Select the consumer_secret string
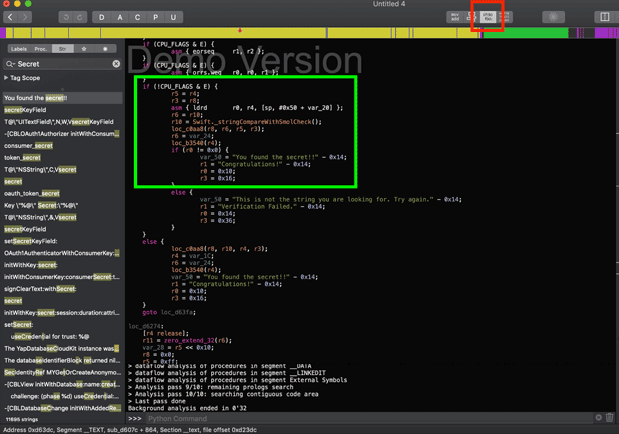The height and width of the screenshot is (434, 619). point(62,146)
